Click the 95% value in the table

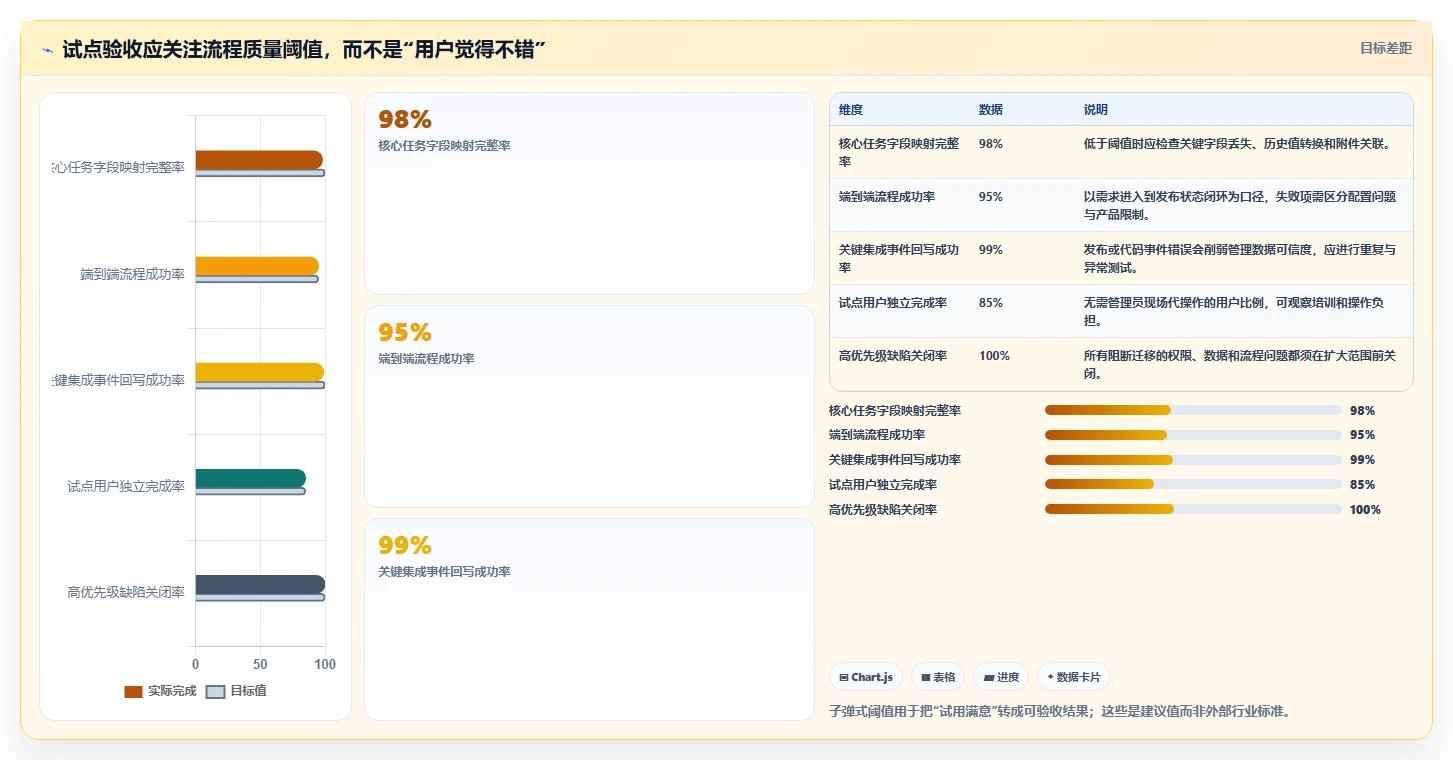991,197
